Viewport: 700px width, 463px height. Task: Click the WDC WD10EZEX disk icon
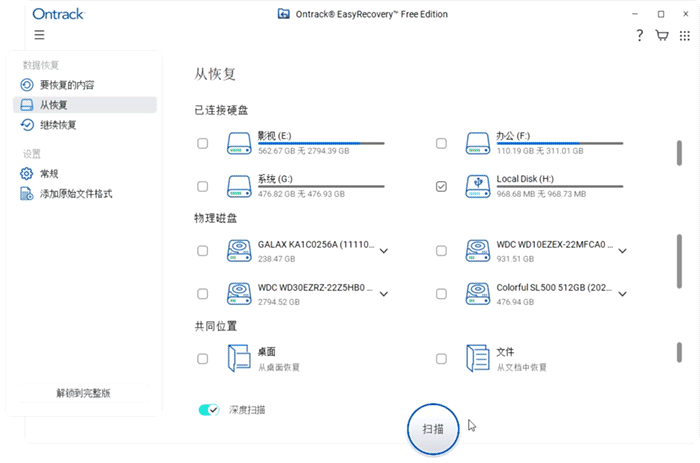(478, 250)
